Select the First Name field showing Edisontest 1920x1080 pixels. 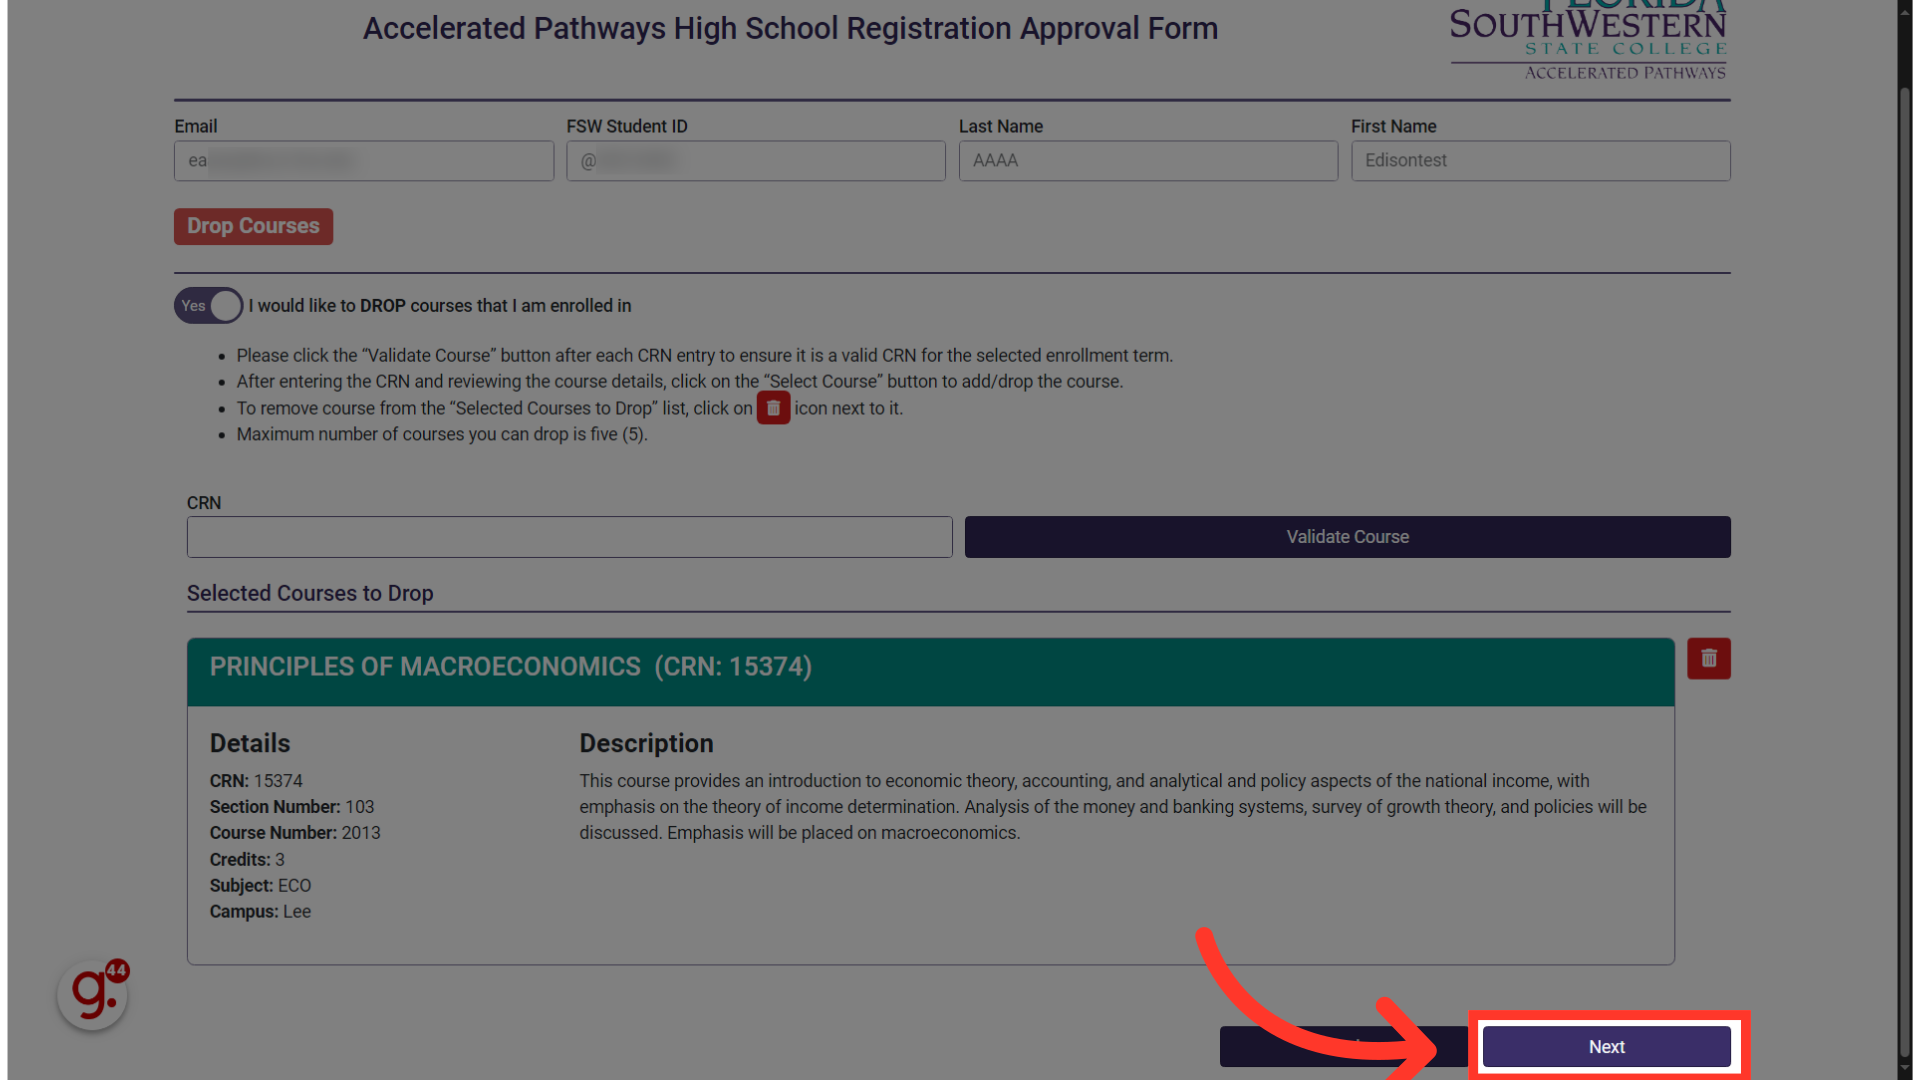pyautogui.click(x=1540, y=160)
